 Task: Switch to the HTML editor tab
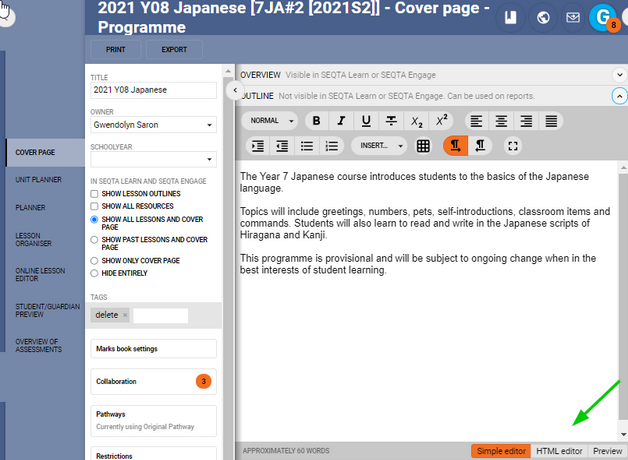[558, 451]
